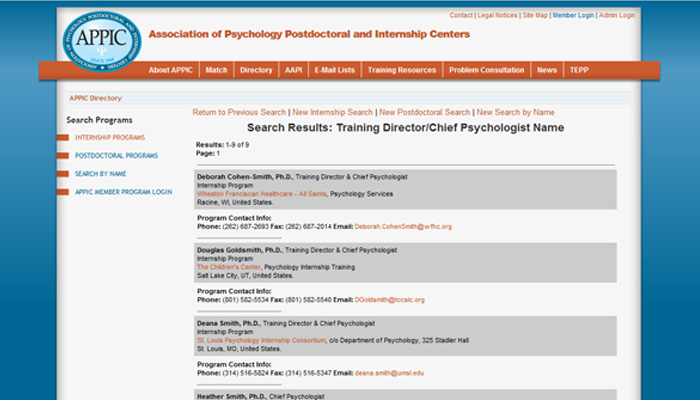Click 'Racine, WI, United States.' text

coord(235,203)
